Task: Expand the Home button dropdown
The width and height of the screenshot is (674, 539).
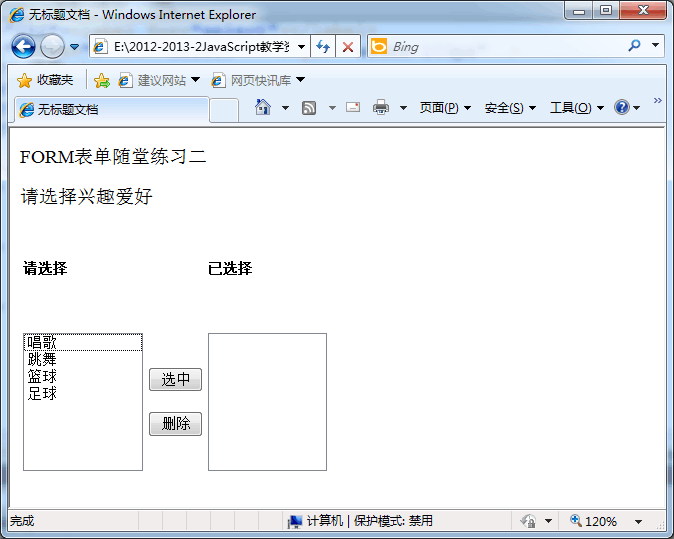Action: [x=285, y=108]
